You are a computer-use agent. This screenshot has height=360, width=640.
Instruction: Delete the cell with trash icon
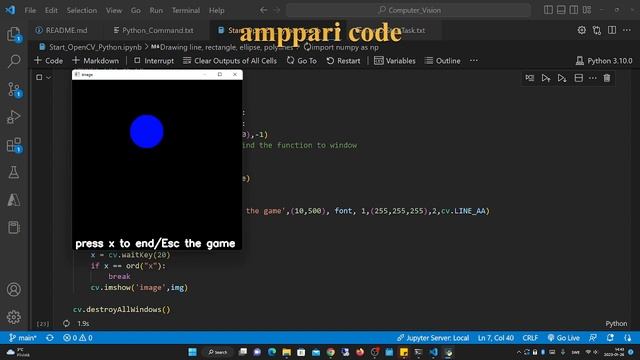tap(607, 78)
